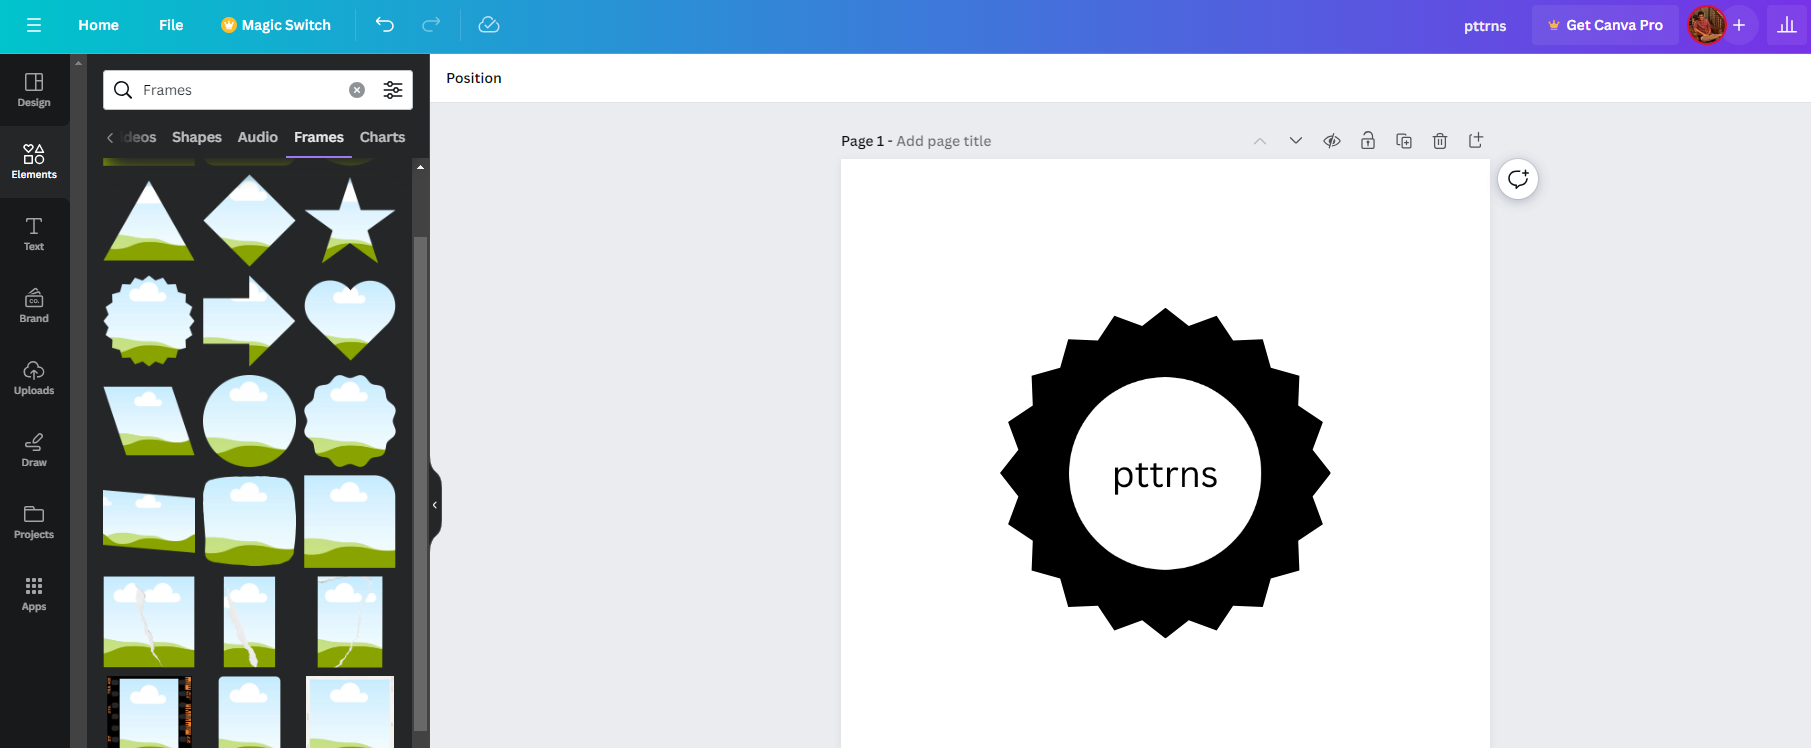The image size is (1811, 748).
Task: Redo the last action
Action: point(431,25)
